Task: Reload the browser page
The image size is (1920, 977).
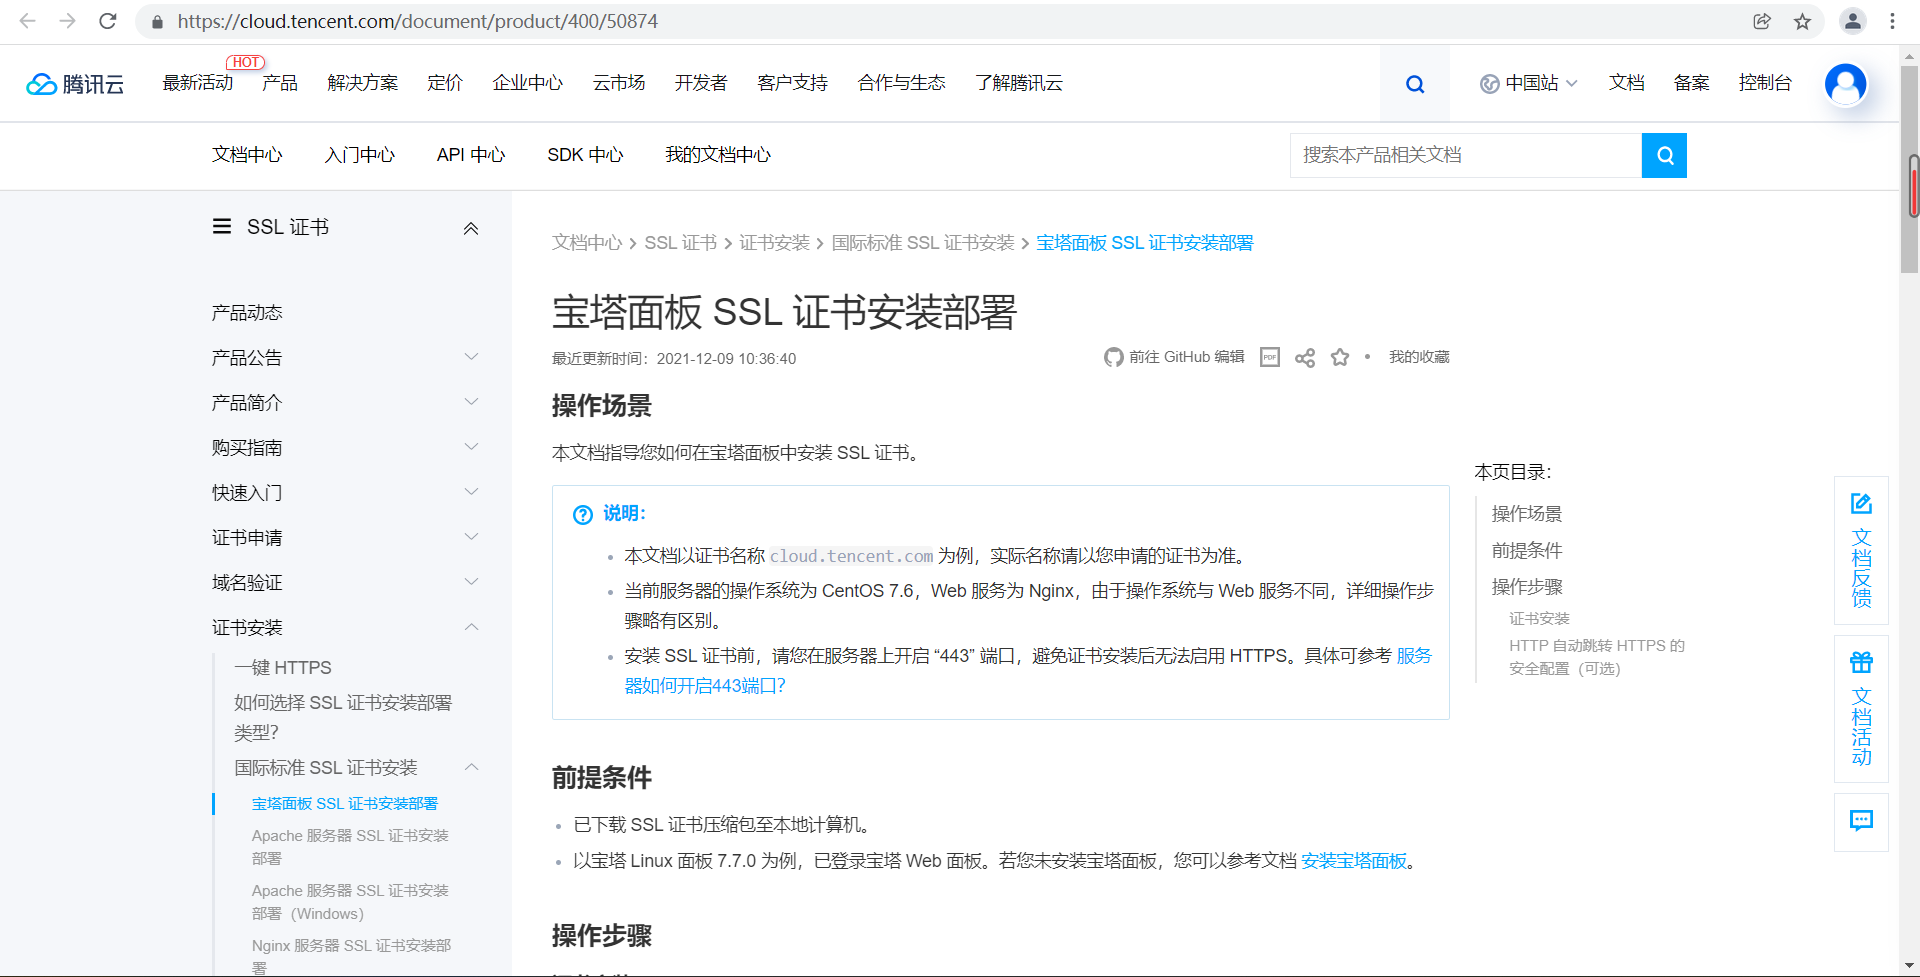Action: [x=108, y=21]
